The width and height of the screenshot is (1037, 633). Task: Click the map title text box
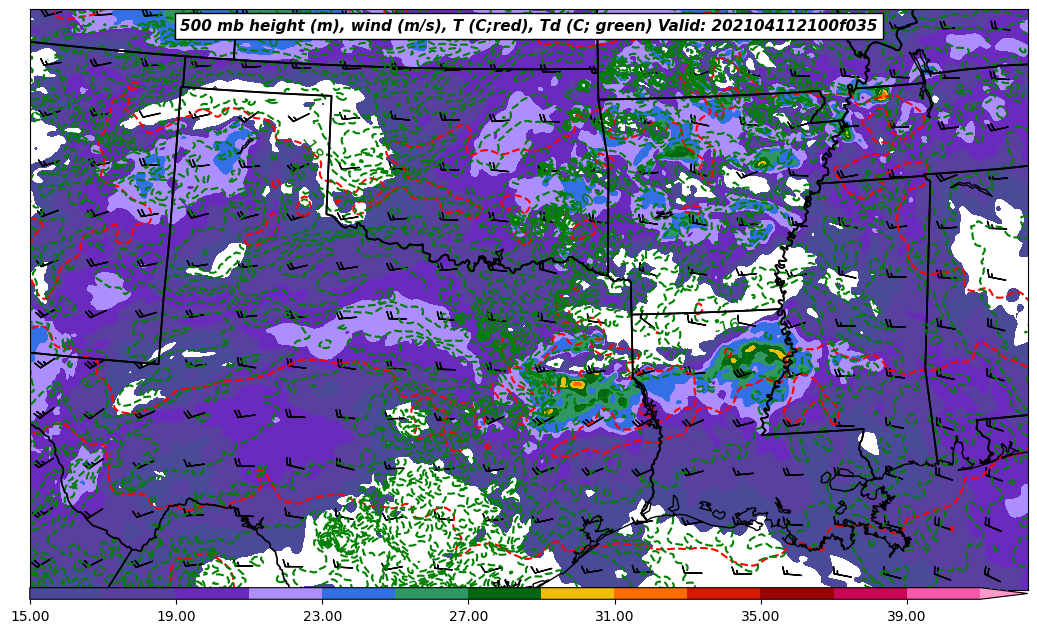click(529, 26)
